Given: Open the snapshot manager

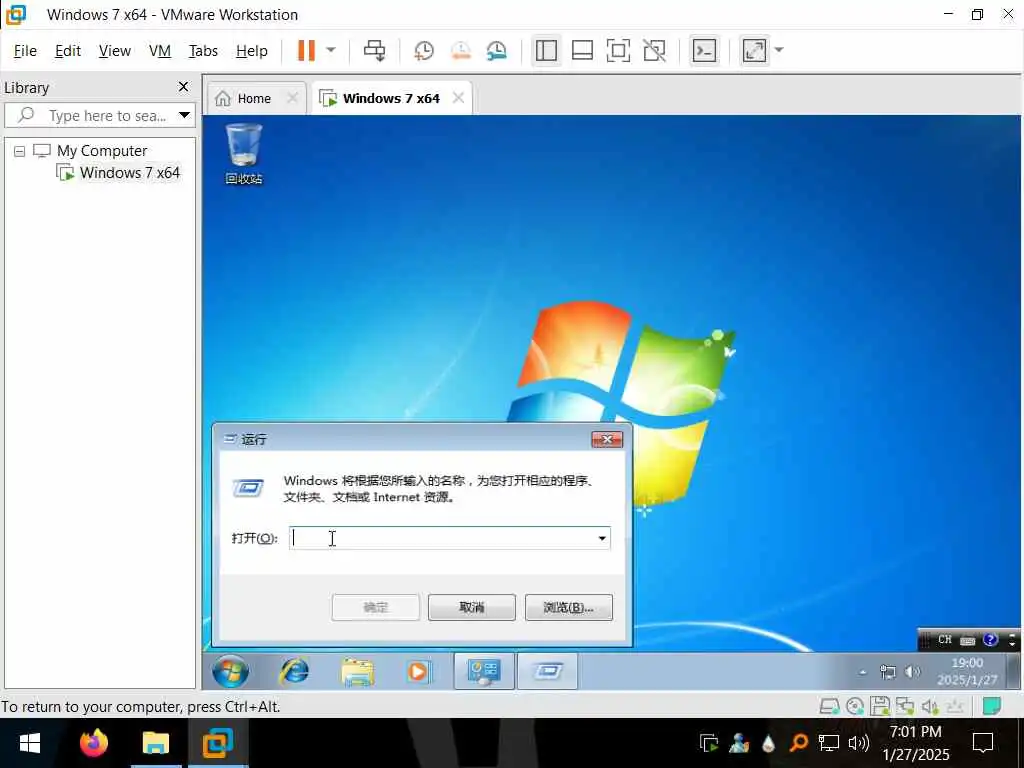Looking at the screenshot, I should [497, 50].
